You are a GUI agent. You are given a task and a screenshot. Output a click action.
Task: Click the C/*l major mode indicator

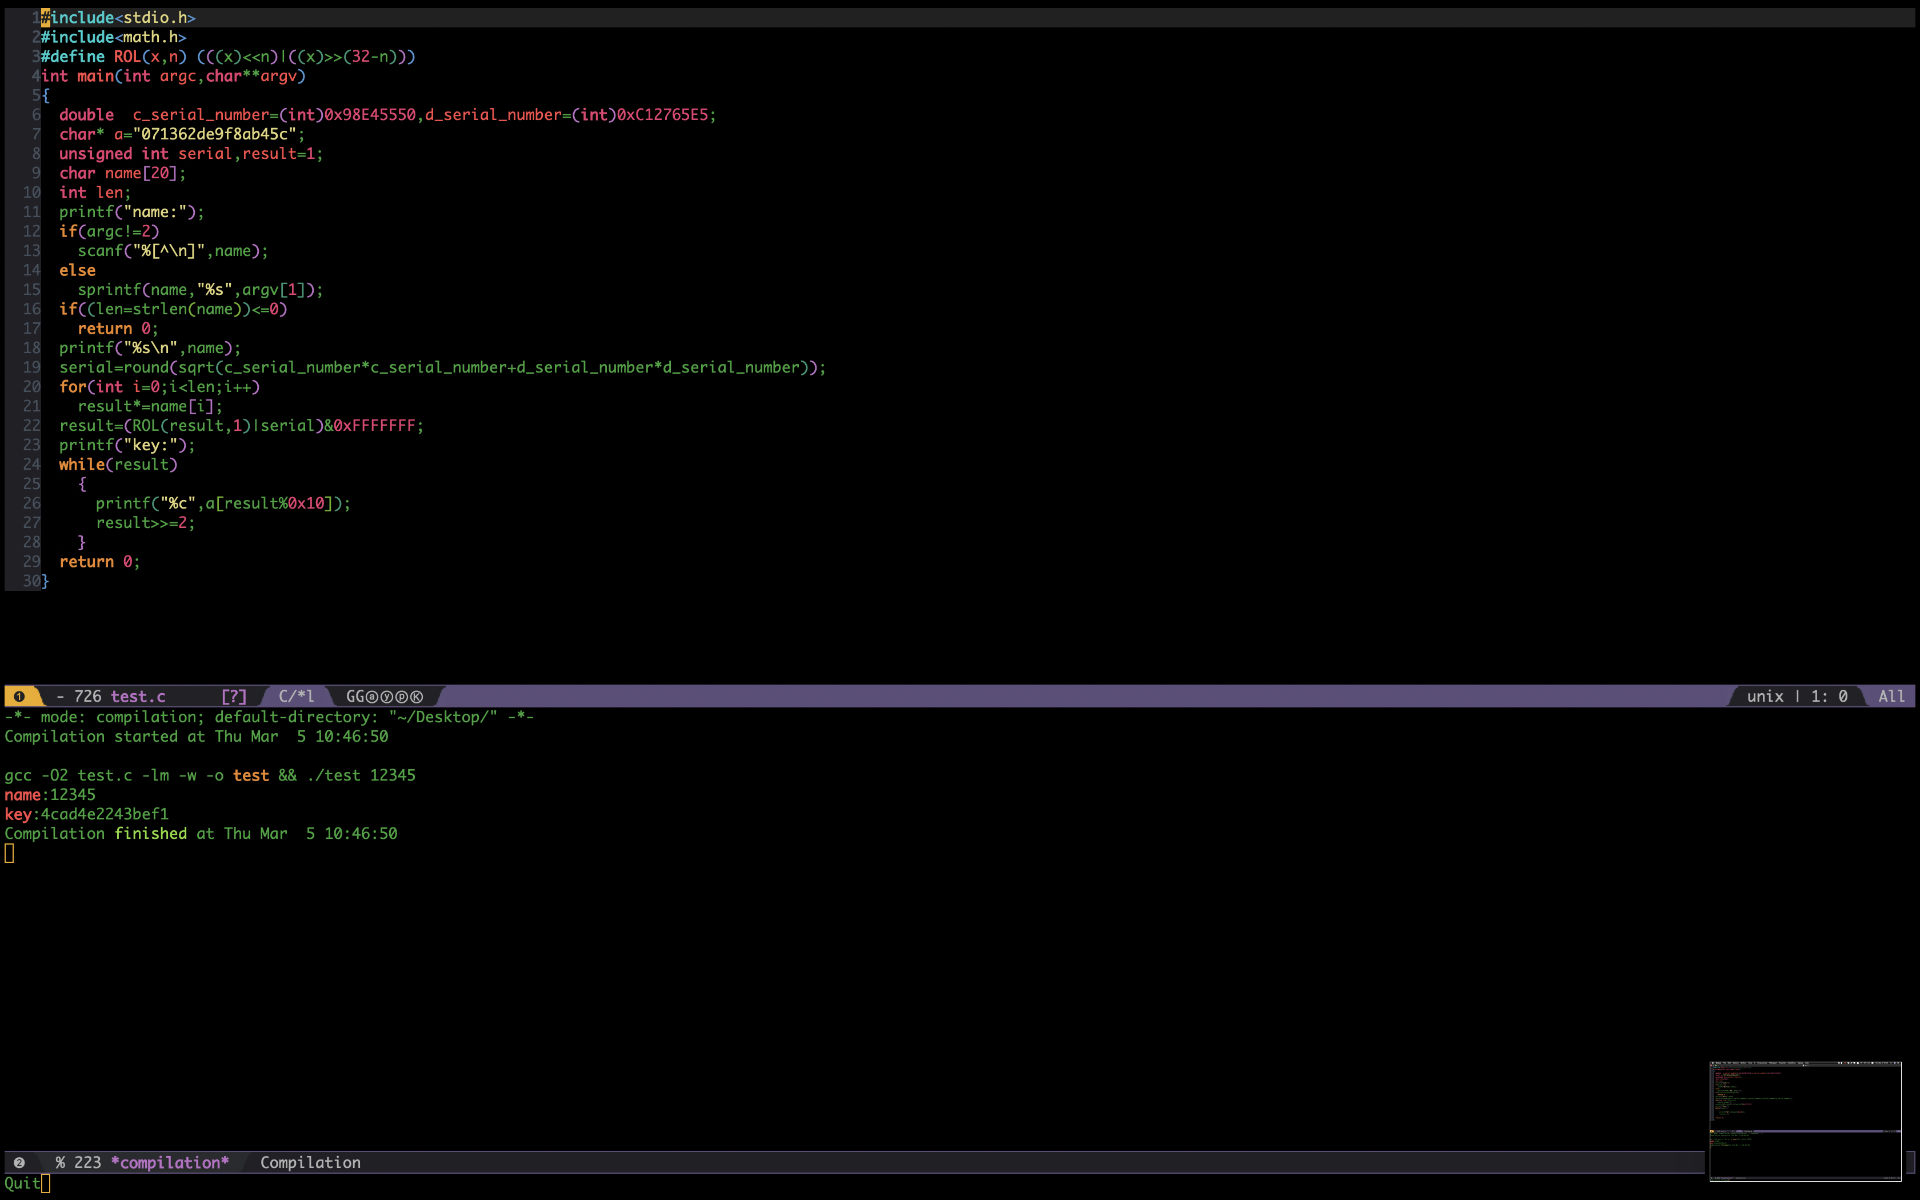[296, 697]
